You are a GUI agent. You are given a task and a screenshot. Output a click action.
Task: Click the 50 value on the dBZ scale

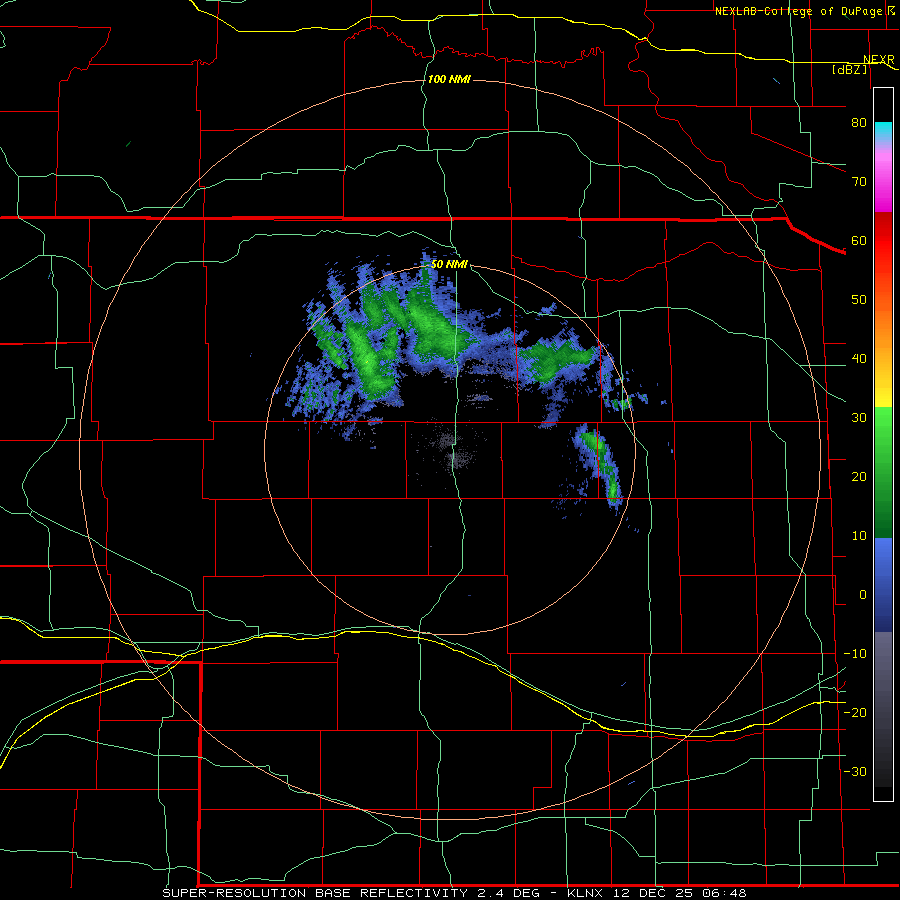point(859,300)
